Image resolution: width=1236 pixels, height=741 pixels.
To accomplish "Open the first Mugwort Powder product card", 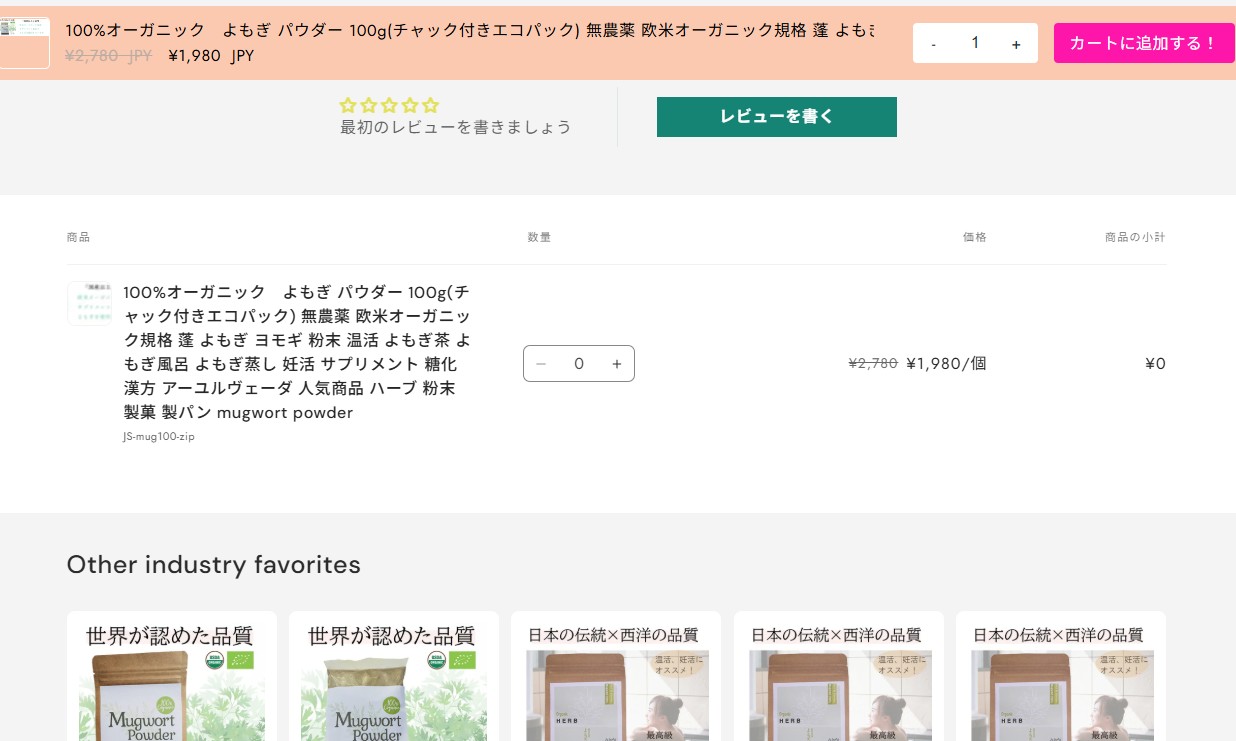I will pos(172,676).
